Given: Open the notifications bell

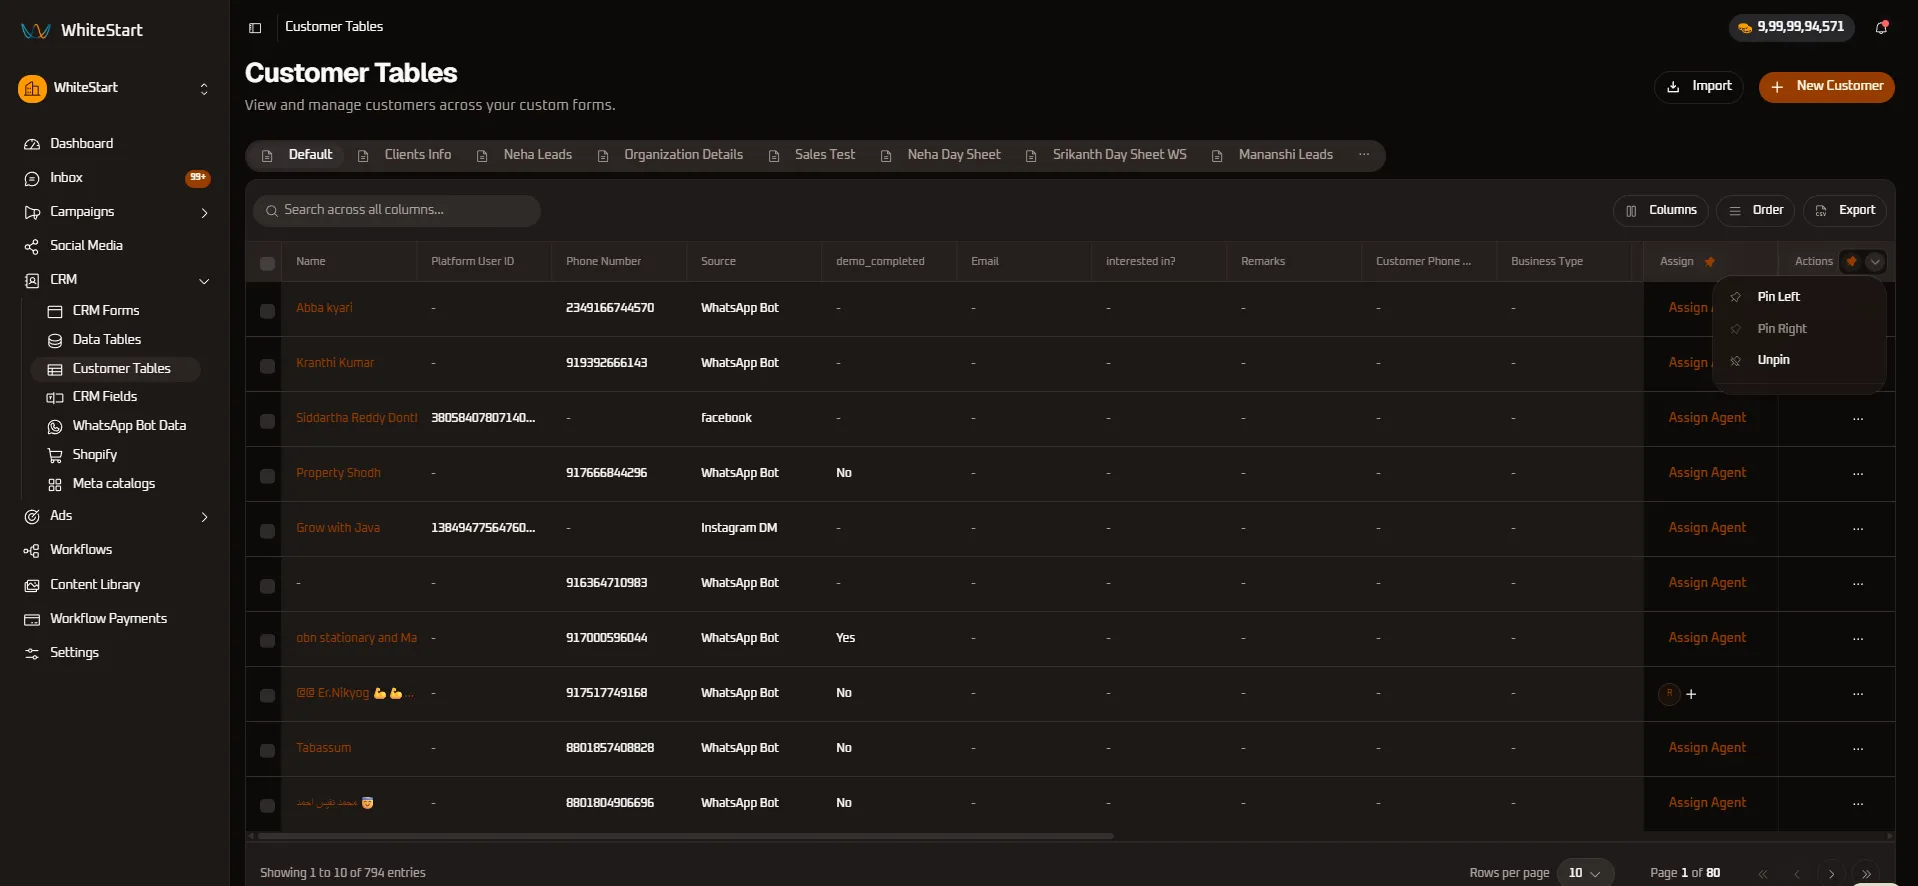Looking at the screenshot, I should click(1881, 28).
